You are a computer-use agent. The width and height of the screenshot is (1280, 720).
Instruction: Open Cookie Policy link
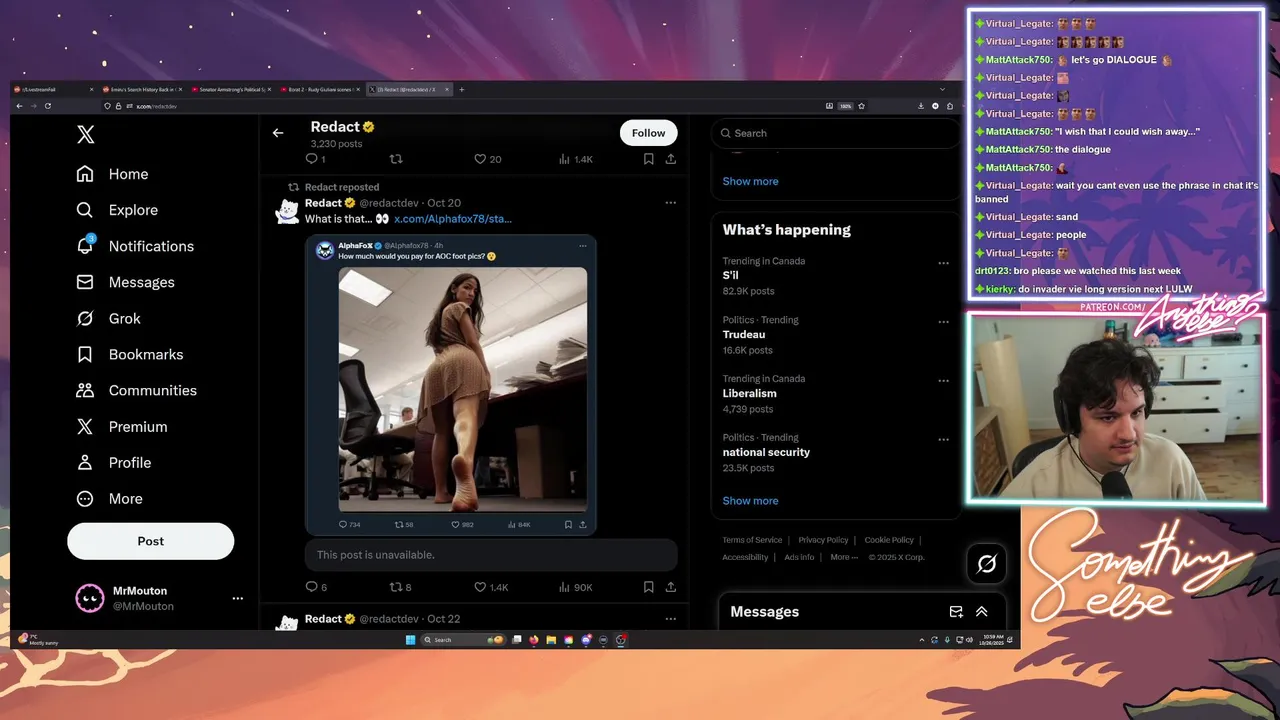tap(889, 540)
